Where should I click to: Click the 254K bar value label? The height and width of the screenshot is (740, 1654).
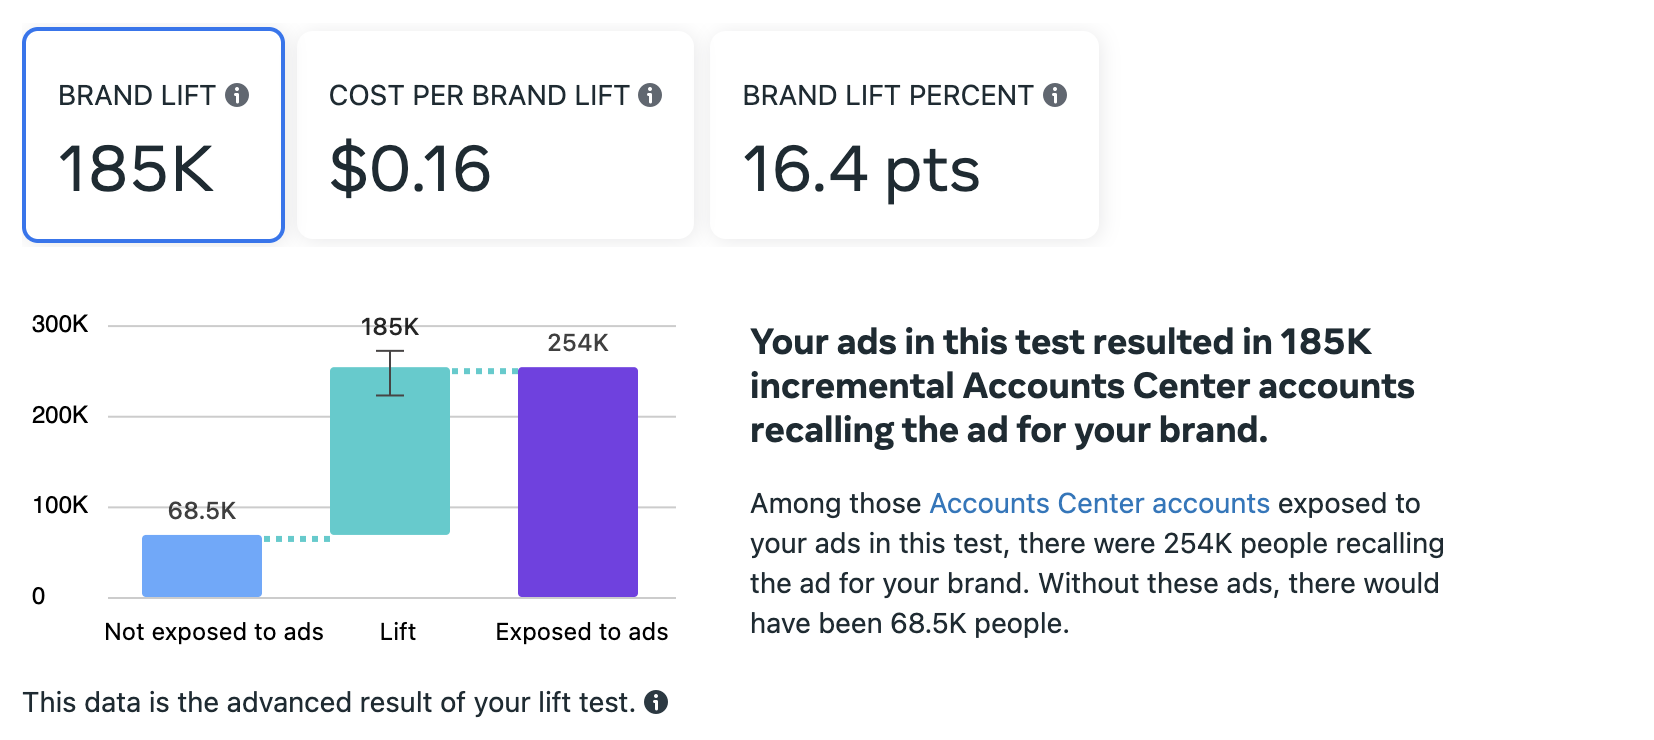[x=578, y=343]
